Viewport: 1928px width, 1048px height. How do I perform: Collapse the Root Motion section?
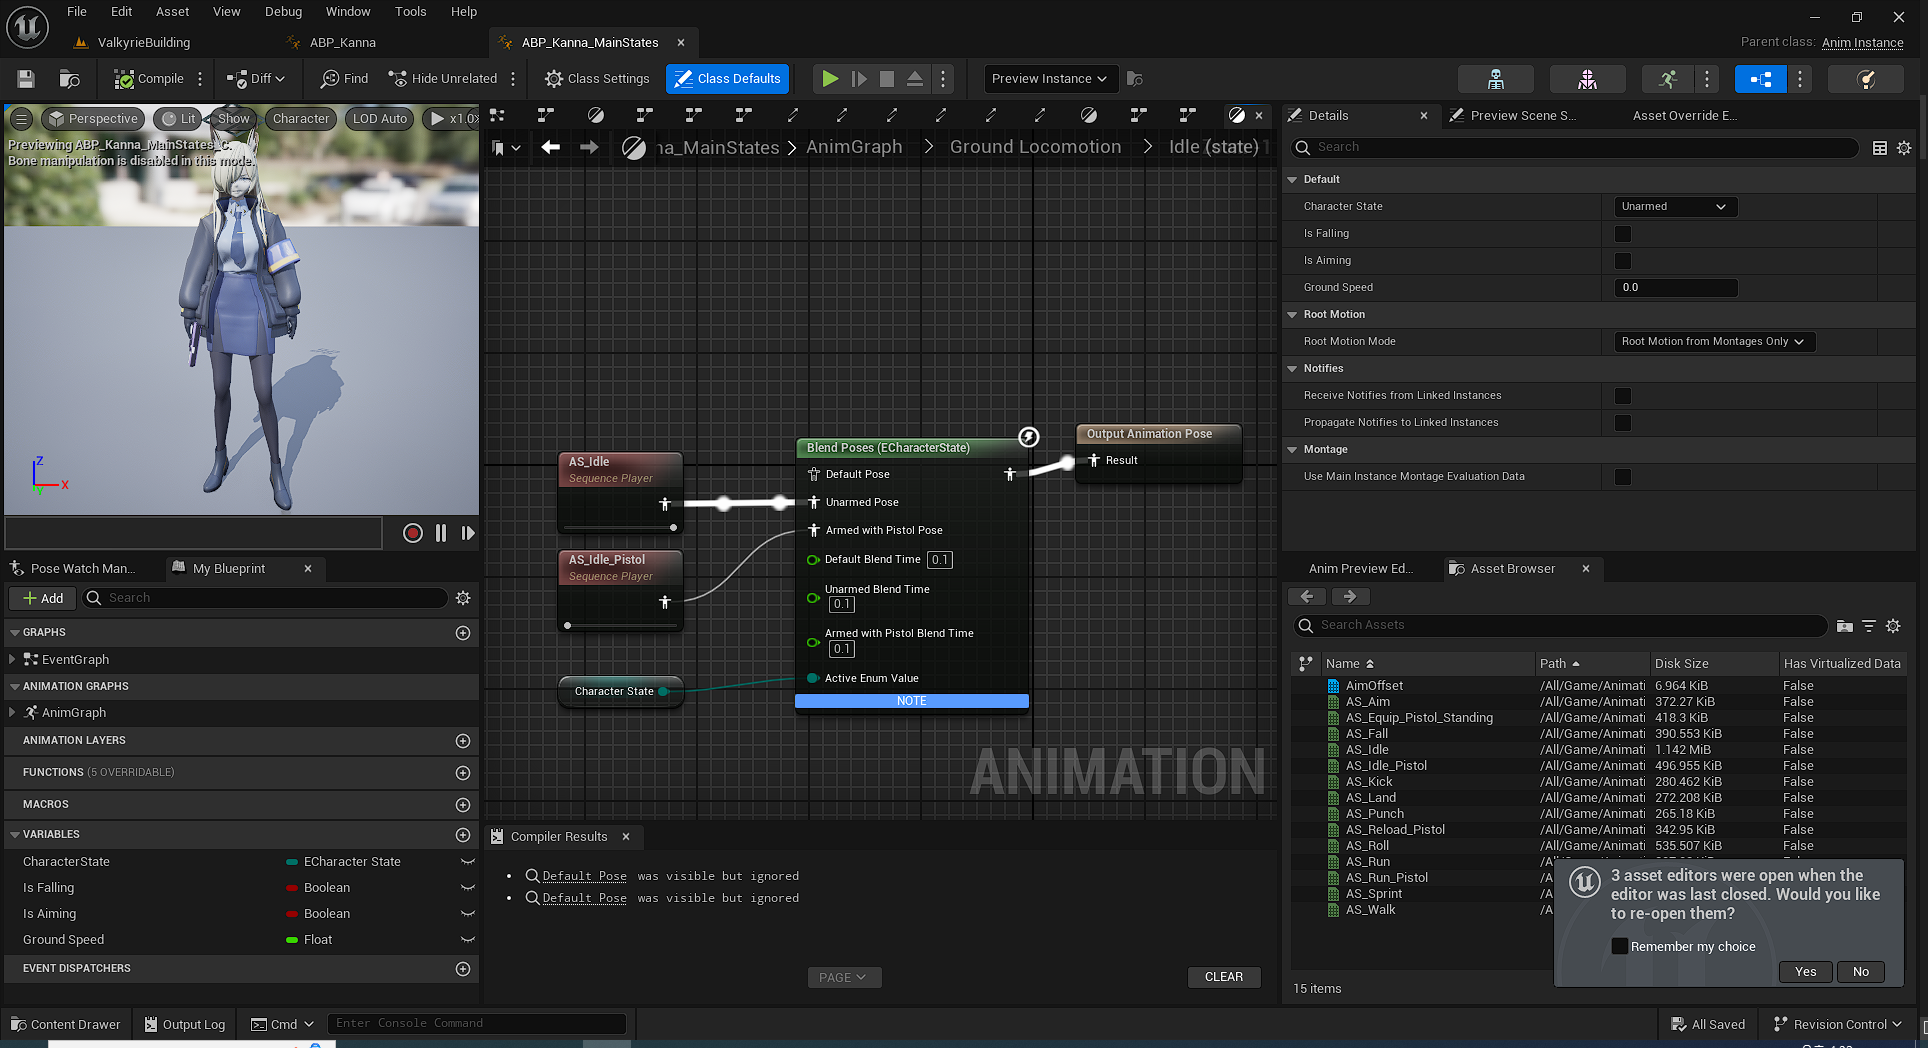click(x=1292, y=315)
